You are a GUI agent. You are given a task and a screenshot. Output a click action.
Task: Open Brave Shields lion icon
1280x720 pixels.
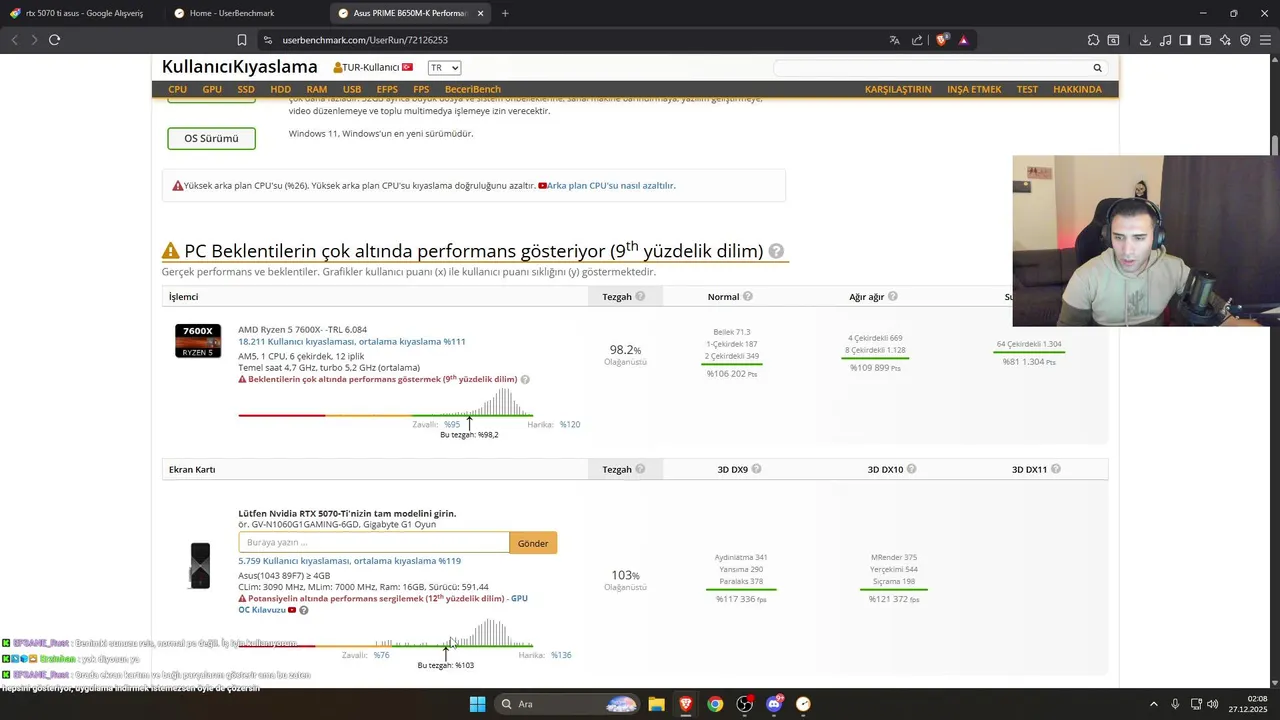941,40
